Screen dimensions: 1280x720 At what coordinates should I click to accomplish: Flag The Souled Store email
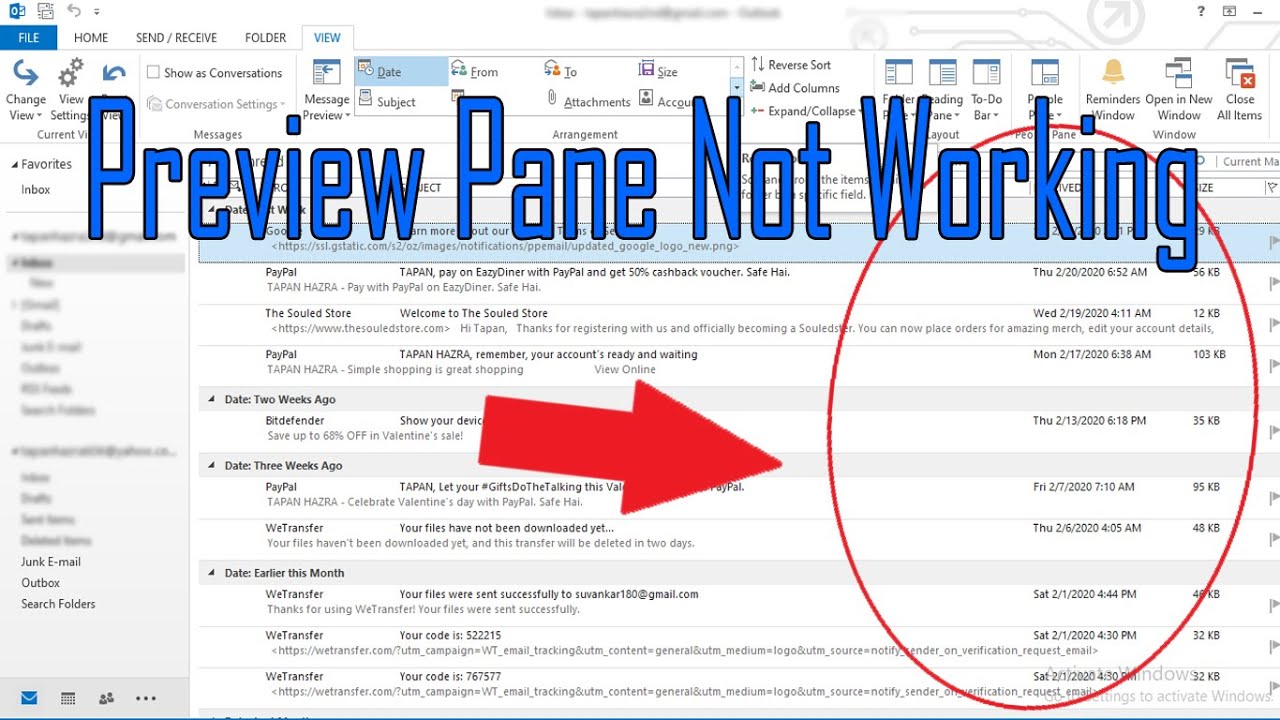1273,324
